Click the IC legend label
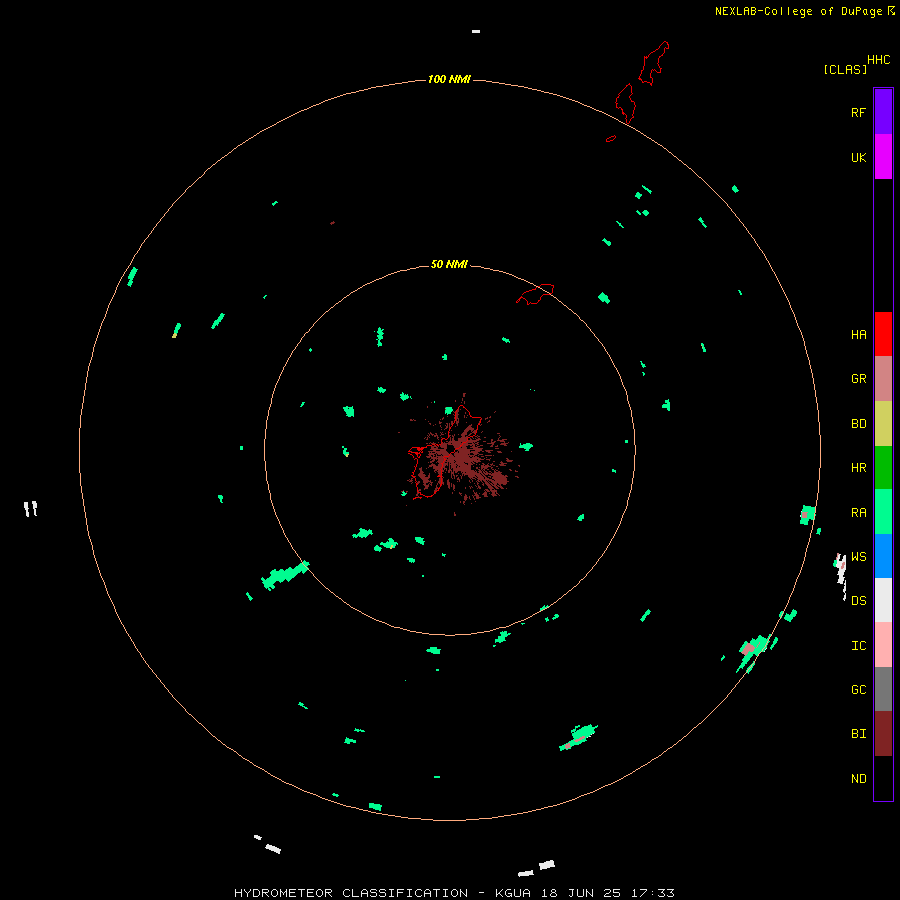Viewport: 900px width, 900px height. point(858,646)
